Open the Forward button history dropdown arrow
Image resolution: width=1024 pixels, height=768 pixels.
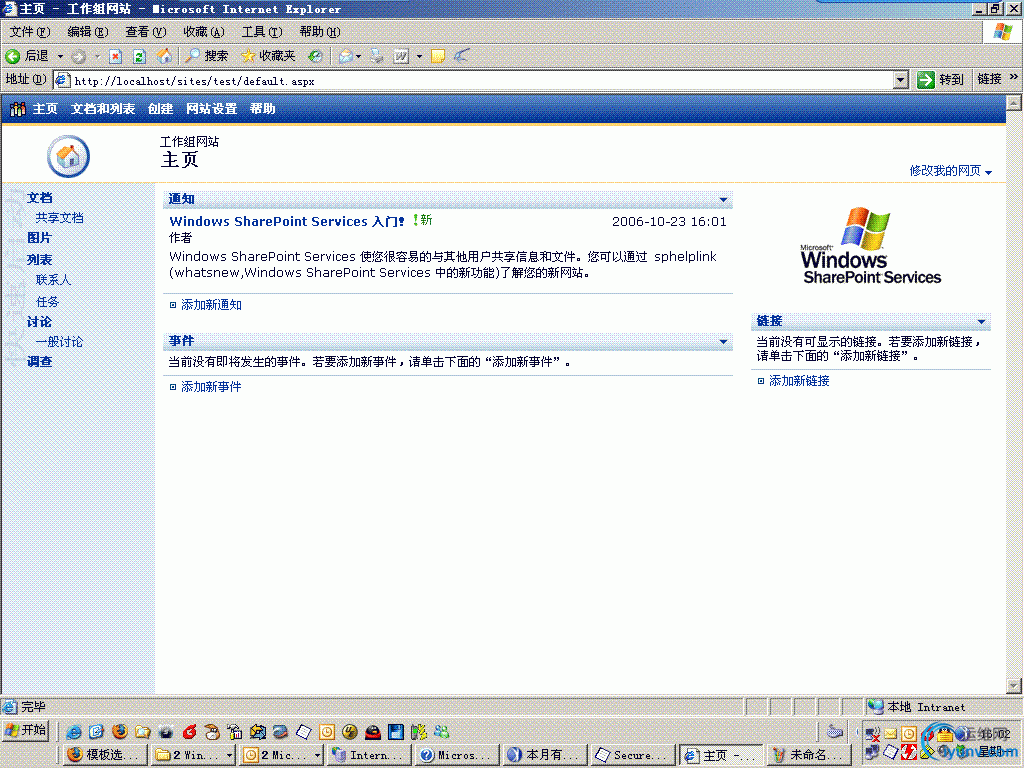coord(97,57)
